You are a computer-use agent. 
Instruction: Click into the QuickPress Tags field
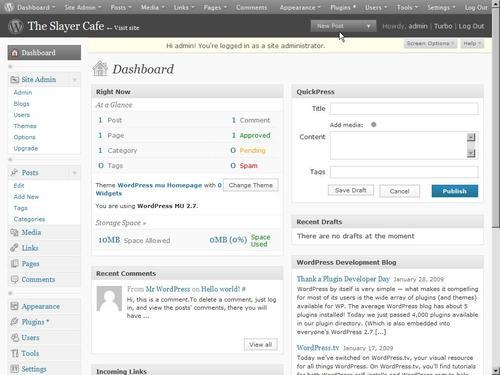coord(404,172)
